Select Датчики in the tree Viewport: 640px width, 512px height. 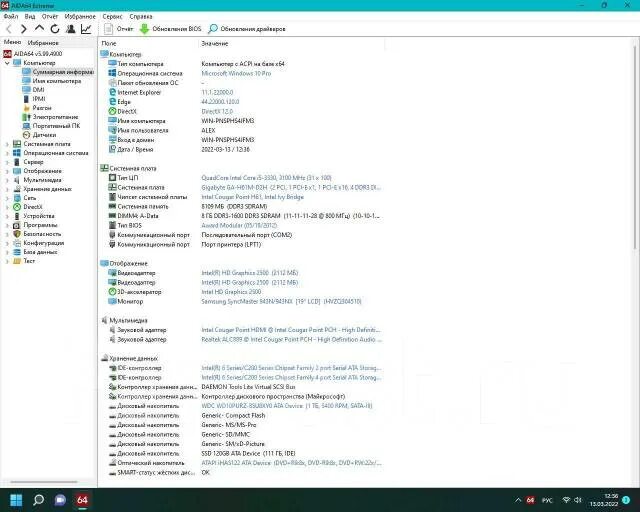coord(39,135)
